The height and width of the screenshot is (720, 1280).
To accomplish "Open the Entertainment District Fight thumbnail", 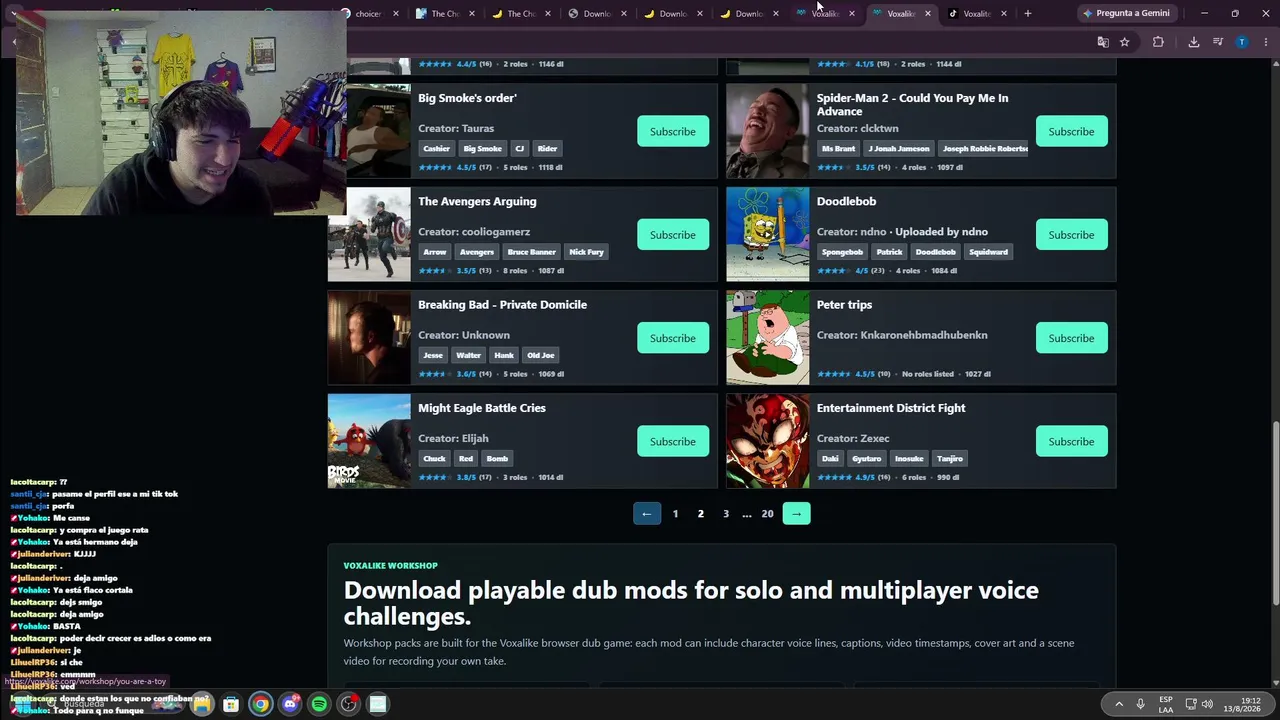I will tap(767, 441).
